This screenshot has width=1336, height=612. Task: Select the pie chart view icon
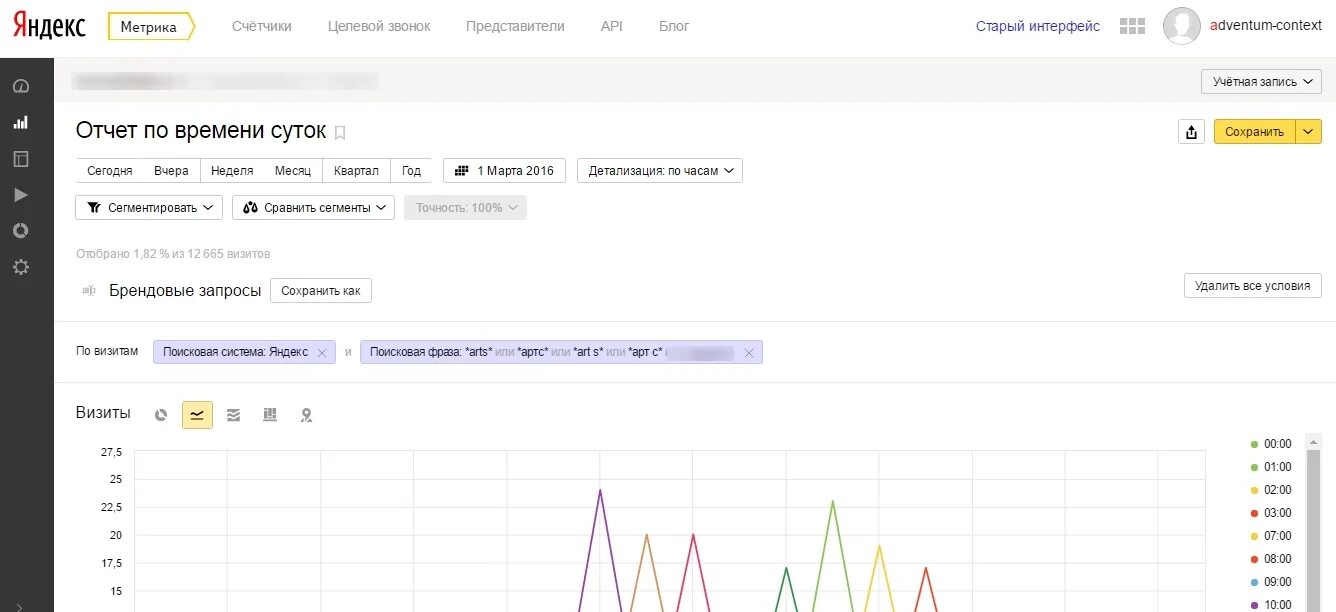tap(161, 415)
